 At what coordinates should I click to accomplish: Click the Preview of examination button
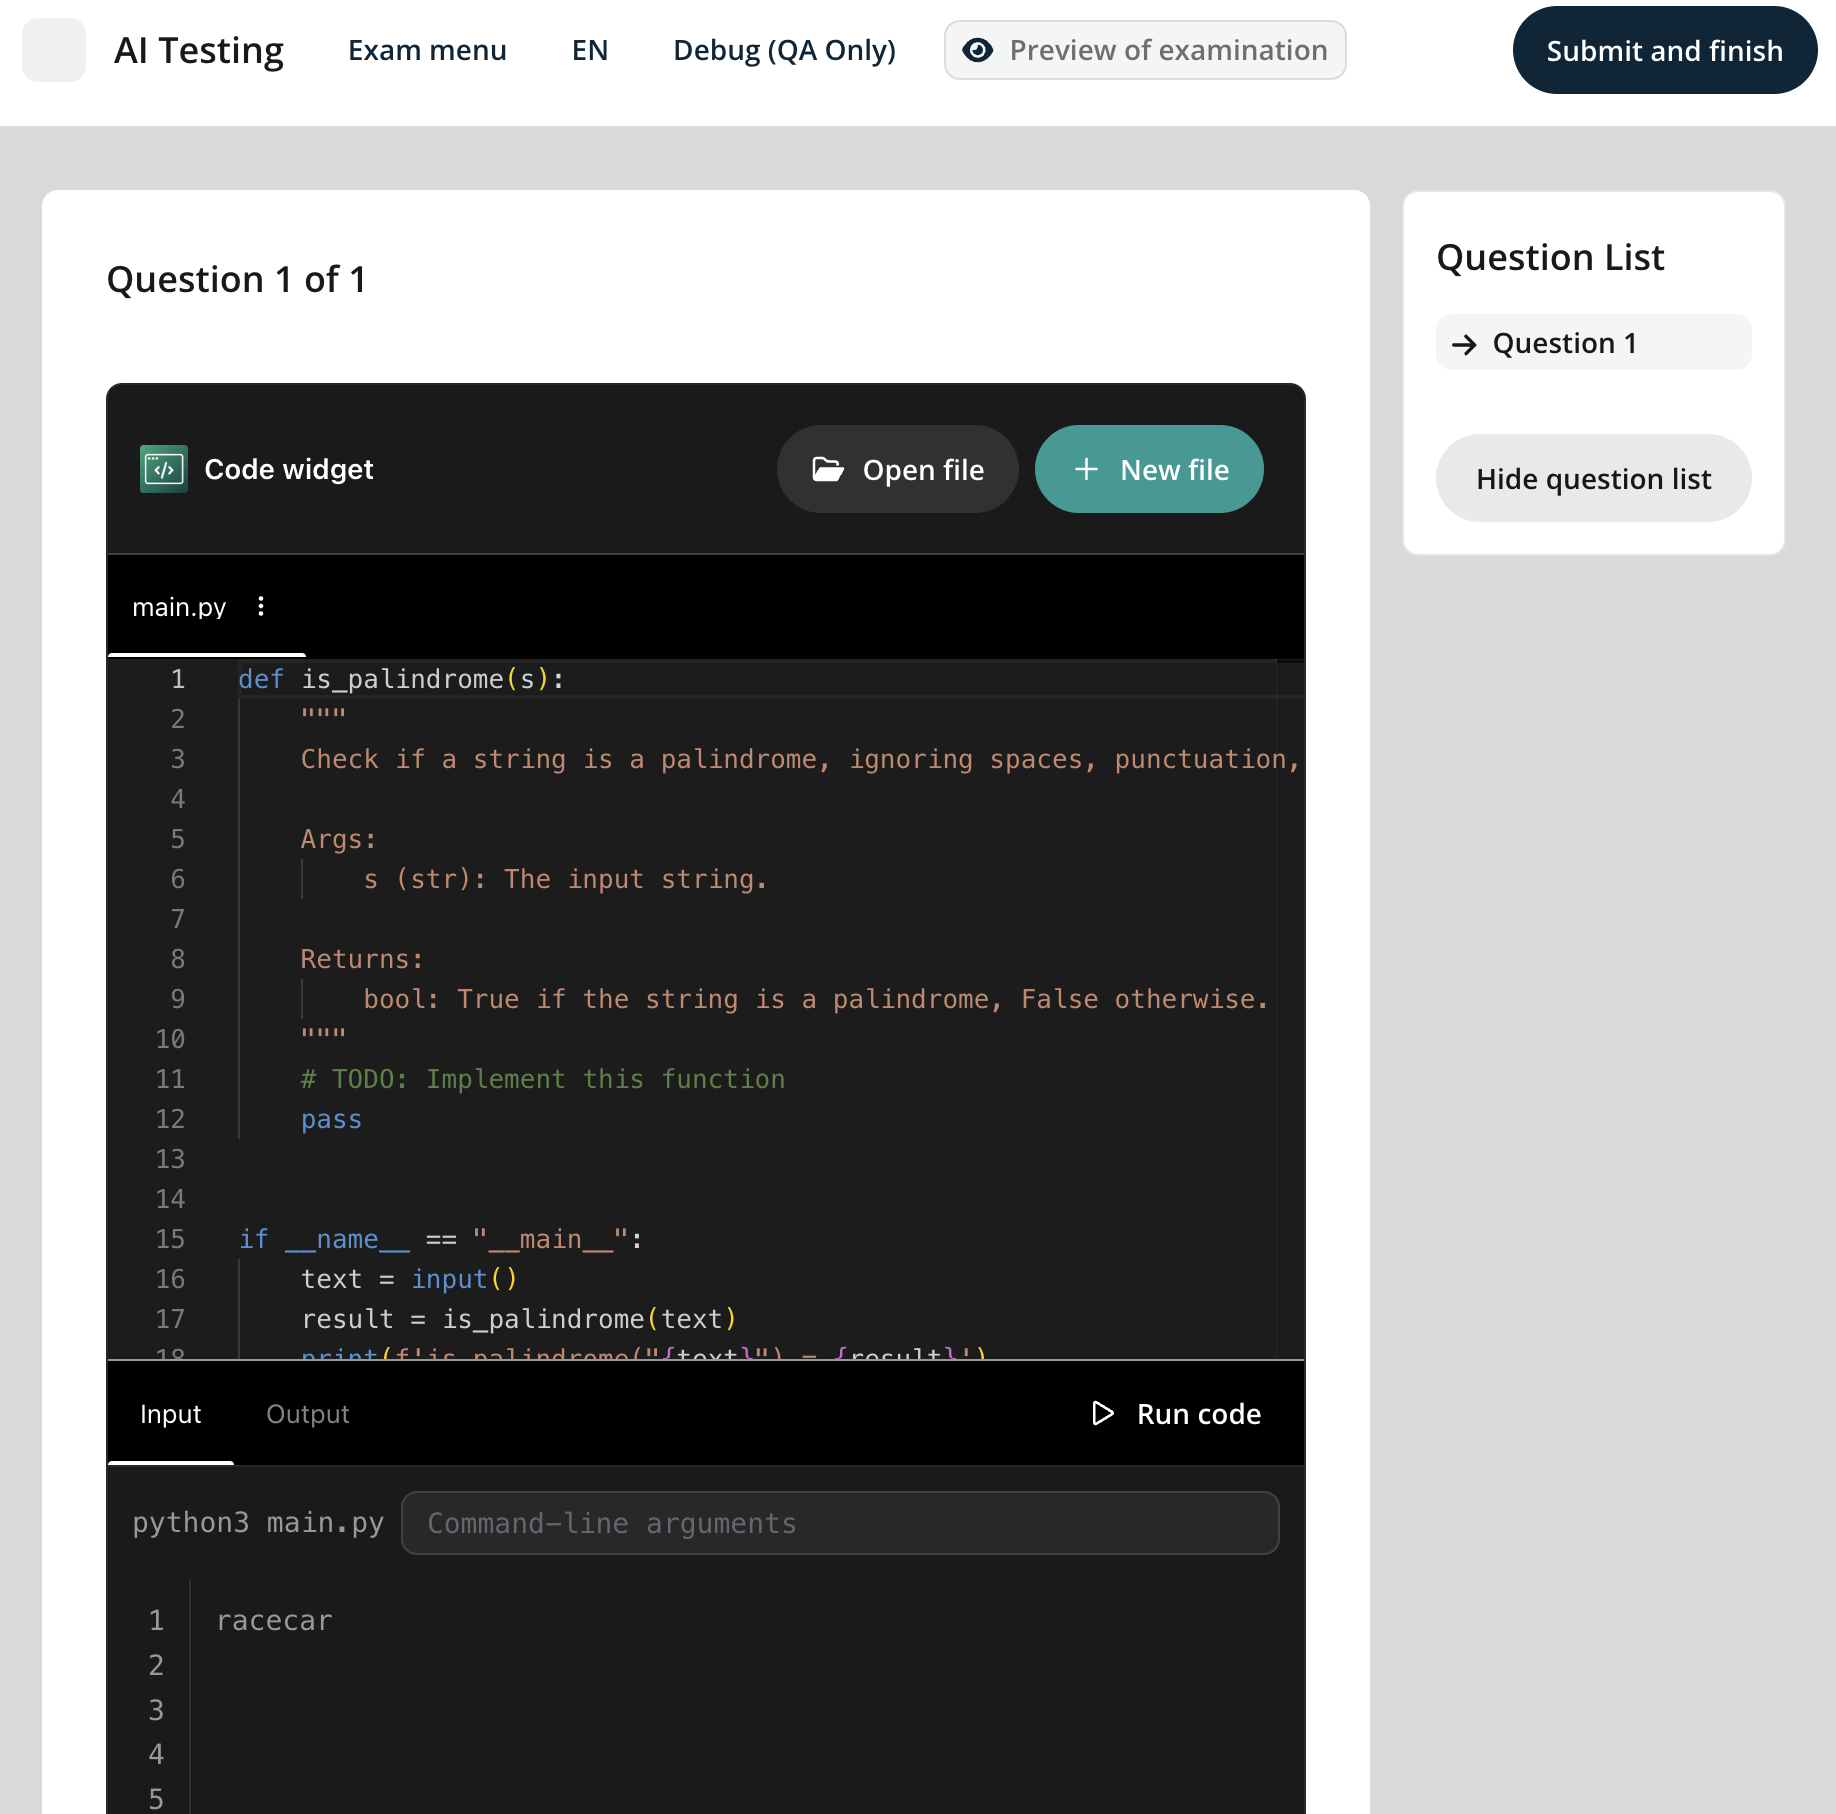(x=1145, y=50)
